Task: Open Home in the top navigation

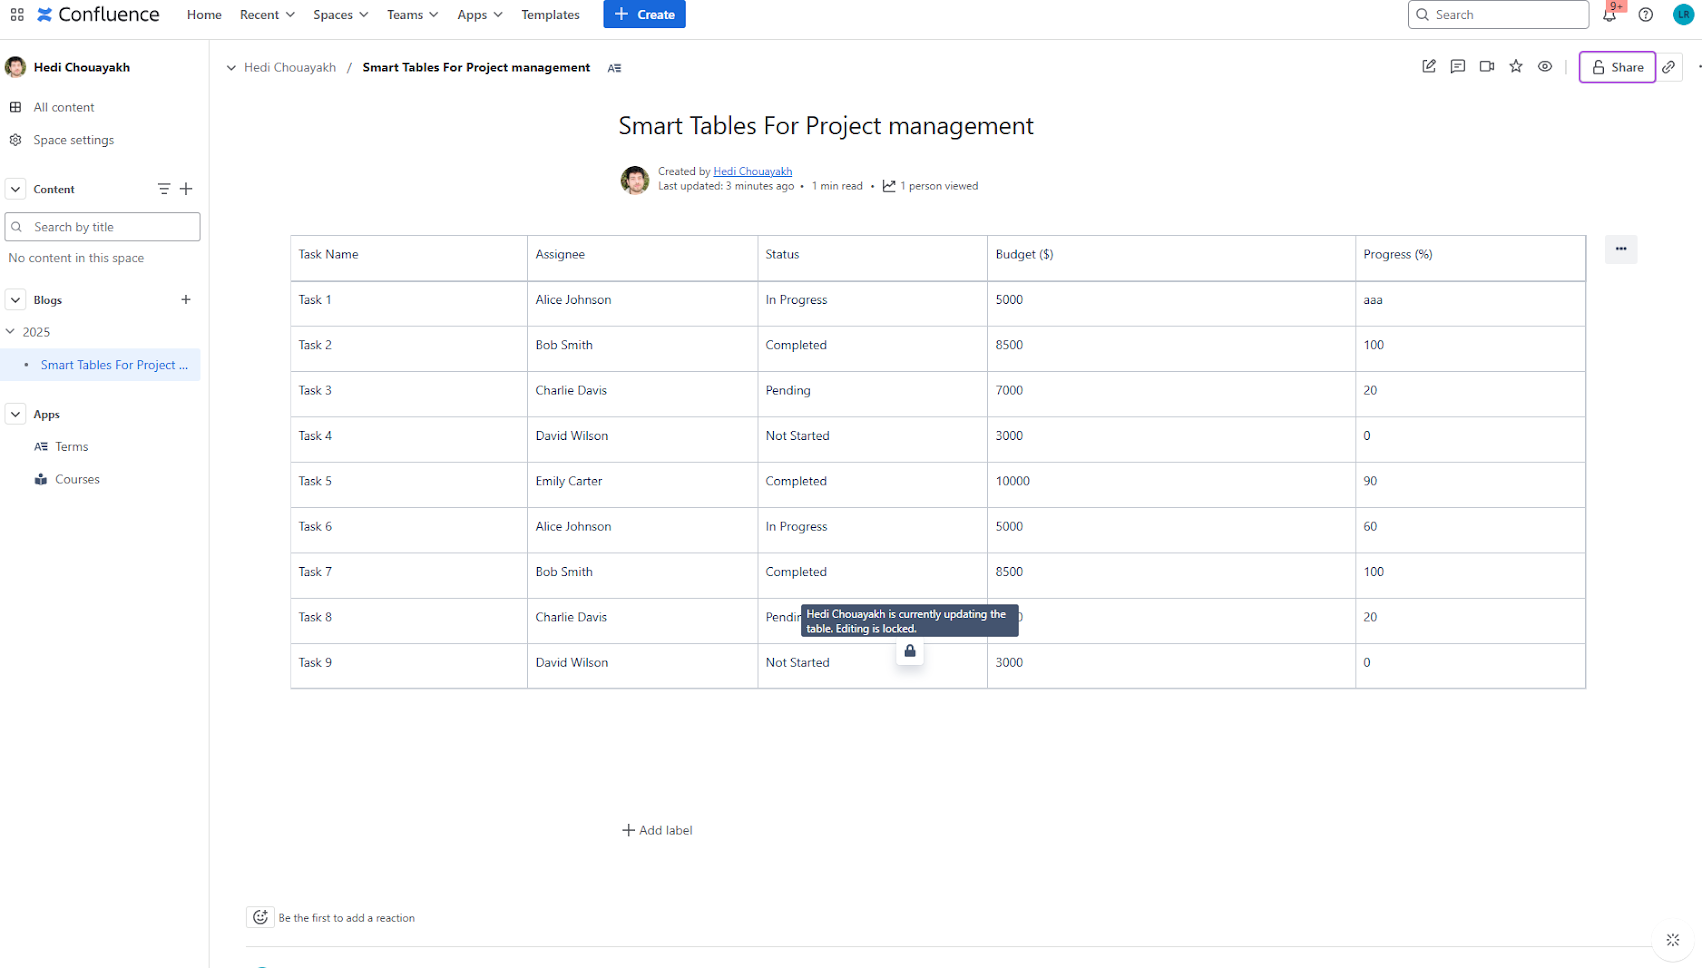Action: (204, 15)
